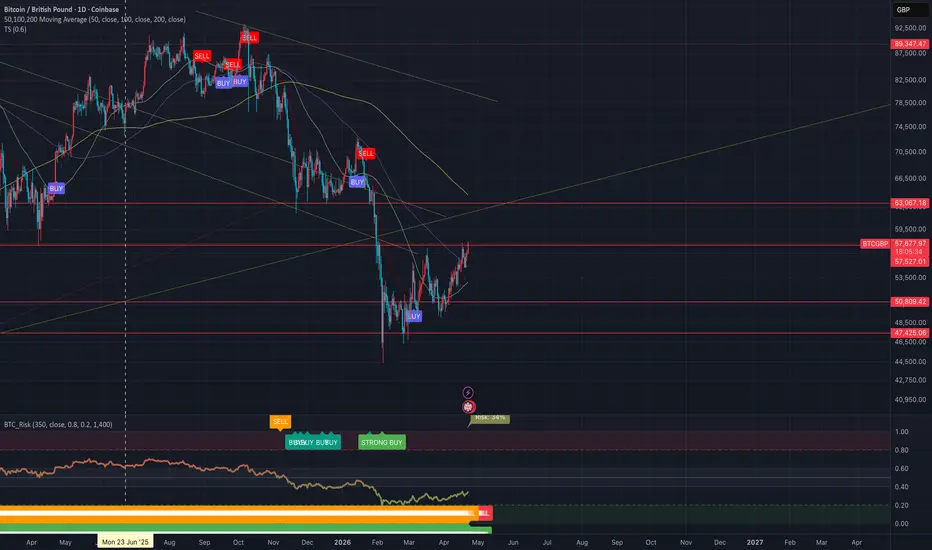The height and width of the screenshot is (550, 932).
Task: Click the 0.80 risk scale value
Action: (902, 450)
